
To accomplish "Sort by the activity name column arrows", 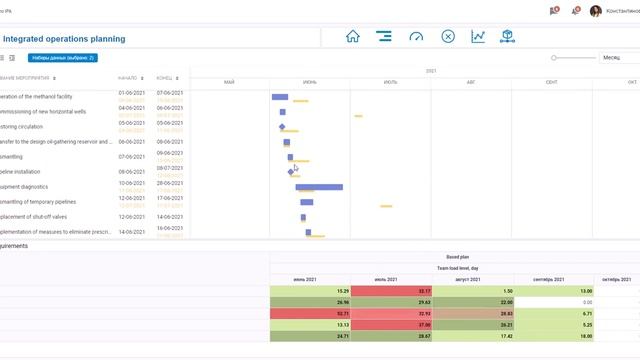I will [54, 78].
